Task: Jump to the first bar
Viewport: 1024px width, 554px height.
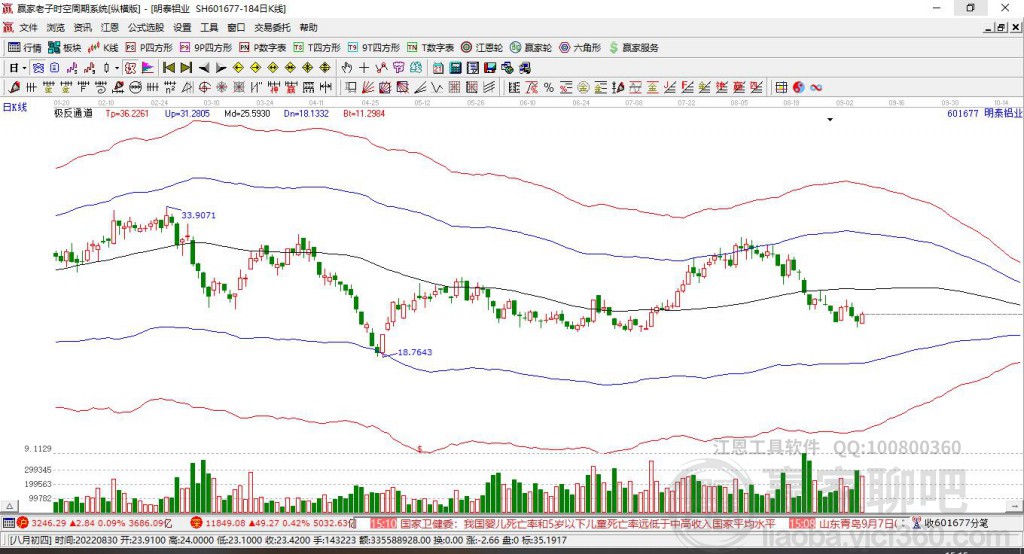Action: (x=168, y=68)
